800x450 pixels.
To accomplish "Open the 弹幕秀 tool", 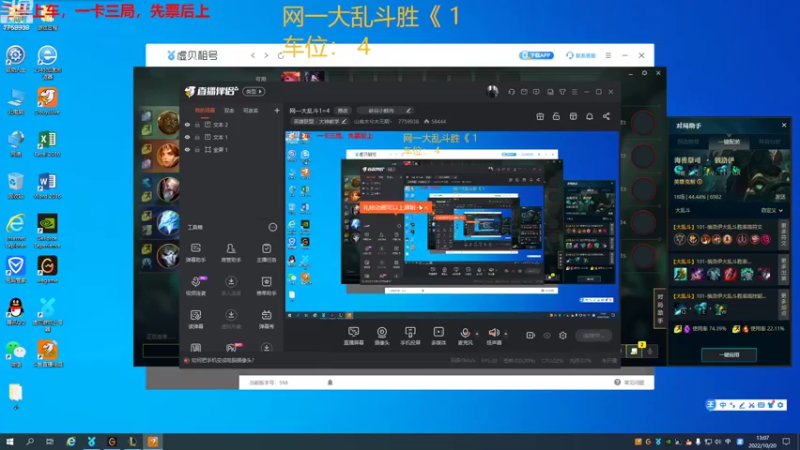I will 266,319.
